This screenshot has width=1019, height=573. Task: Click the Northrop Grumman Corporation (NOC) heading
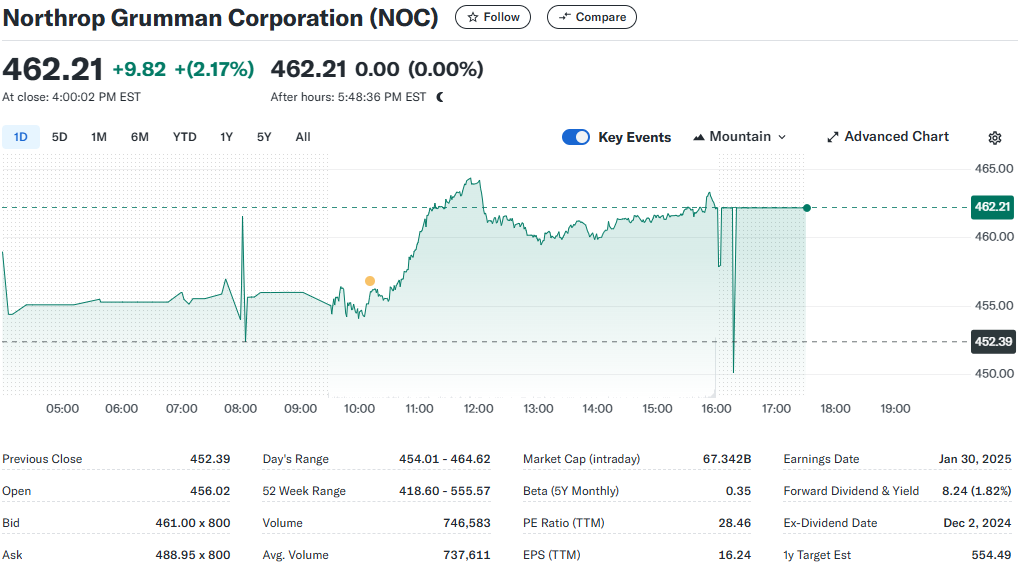(221, 18)
